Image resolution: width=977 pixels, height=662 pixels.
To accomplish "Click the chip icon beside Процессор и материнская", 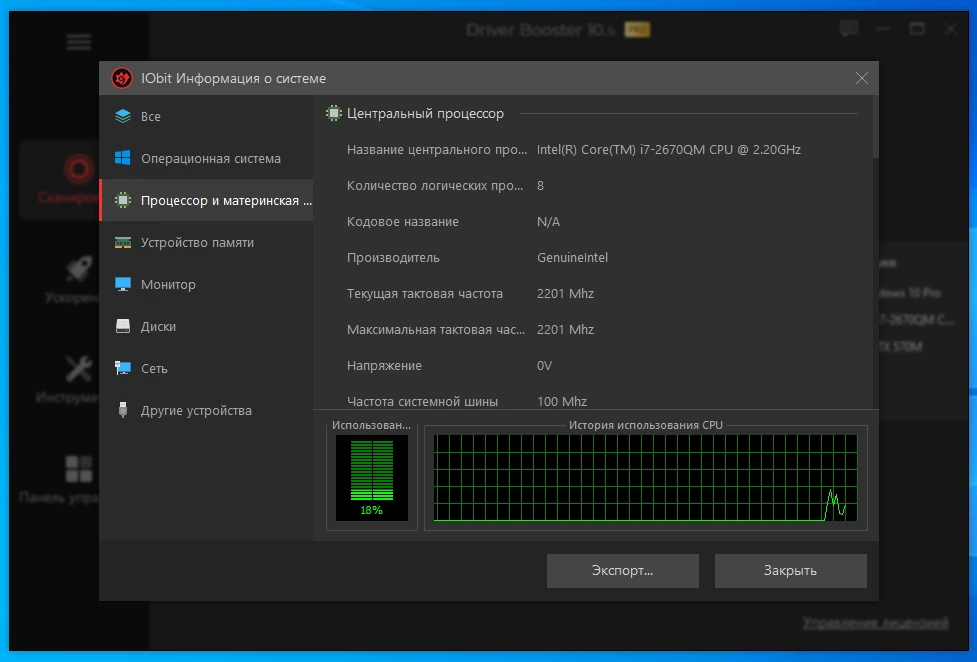I will click(123, 200).
